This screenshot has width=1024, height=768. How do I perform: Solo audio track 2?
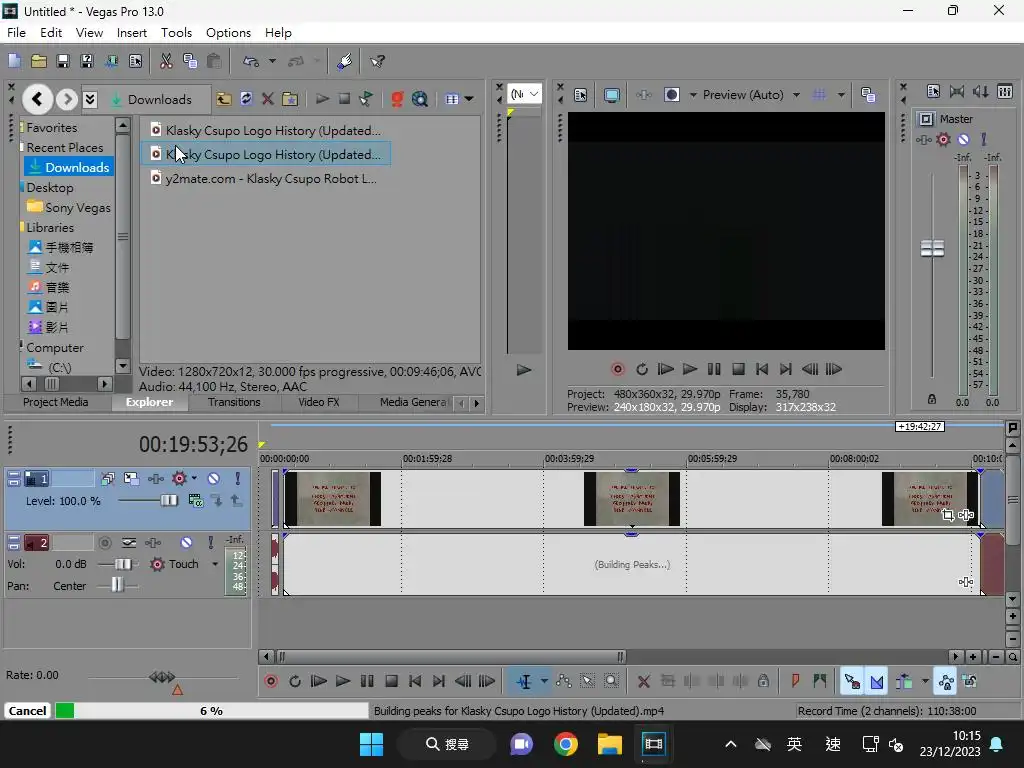point(210,543)
